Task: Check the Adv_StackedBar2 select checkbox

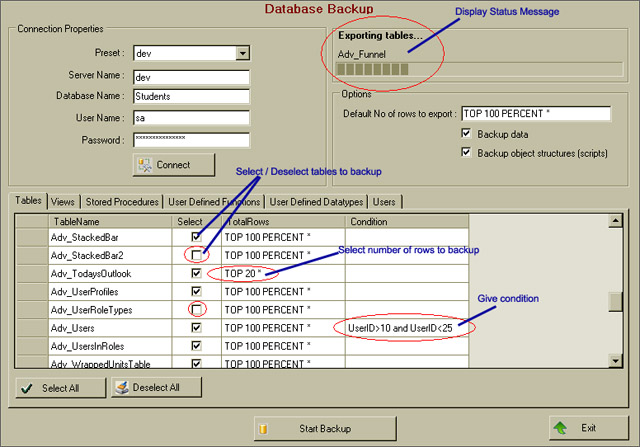Action: tap(197, 255)
